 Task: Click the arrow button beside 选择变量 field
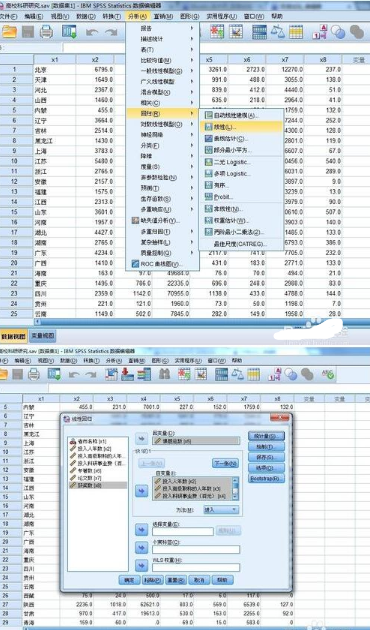click(141, 530)
